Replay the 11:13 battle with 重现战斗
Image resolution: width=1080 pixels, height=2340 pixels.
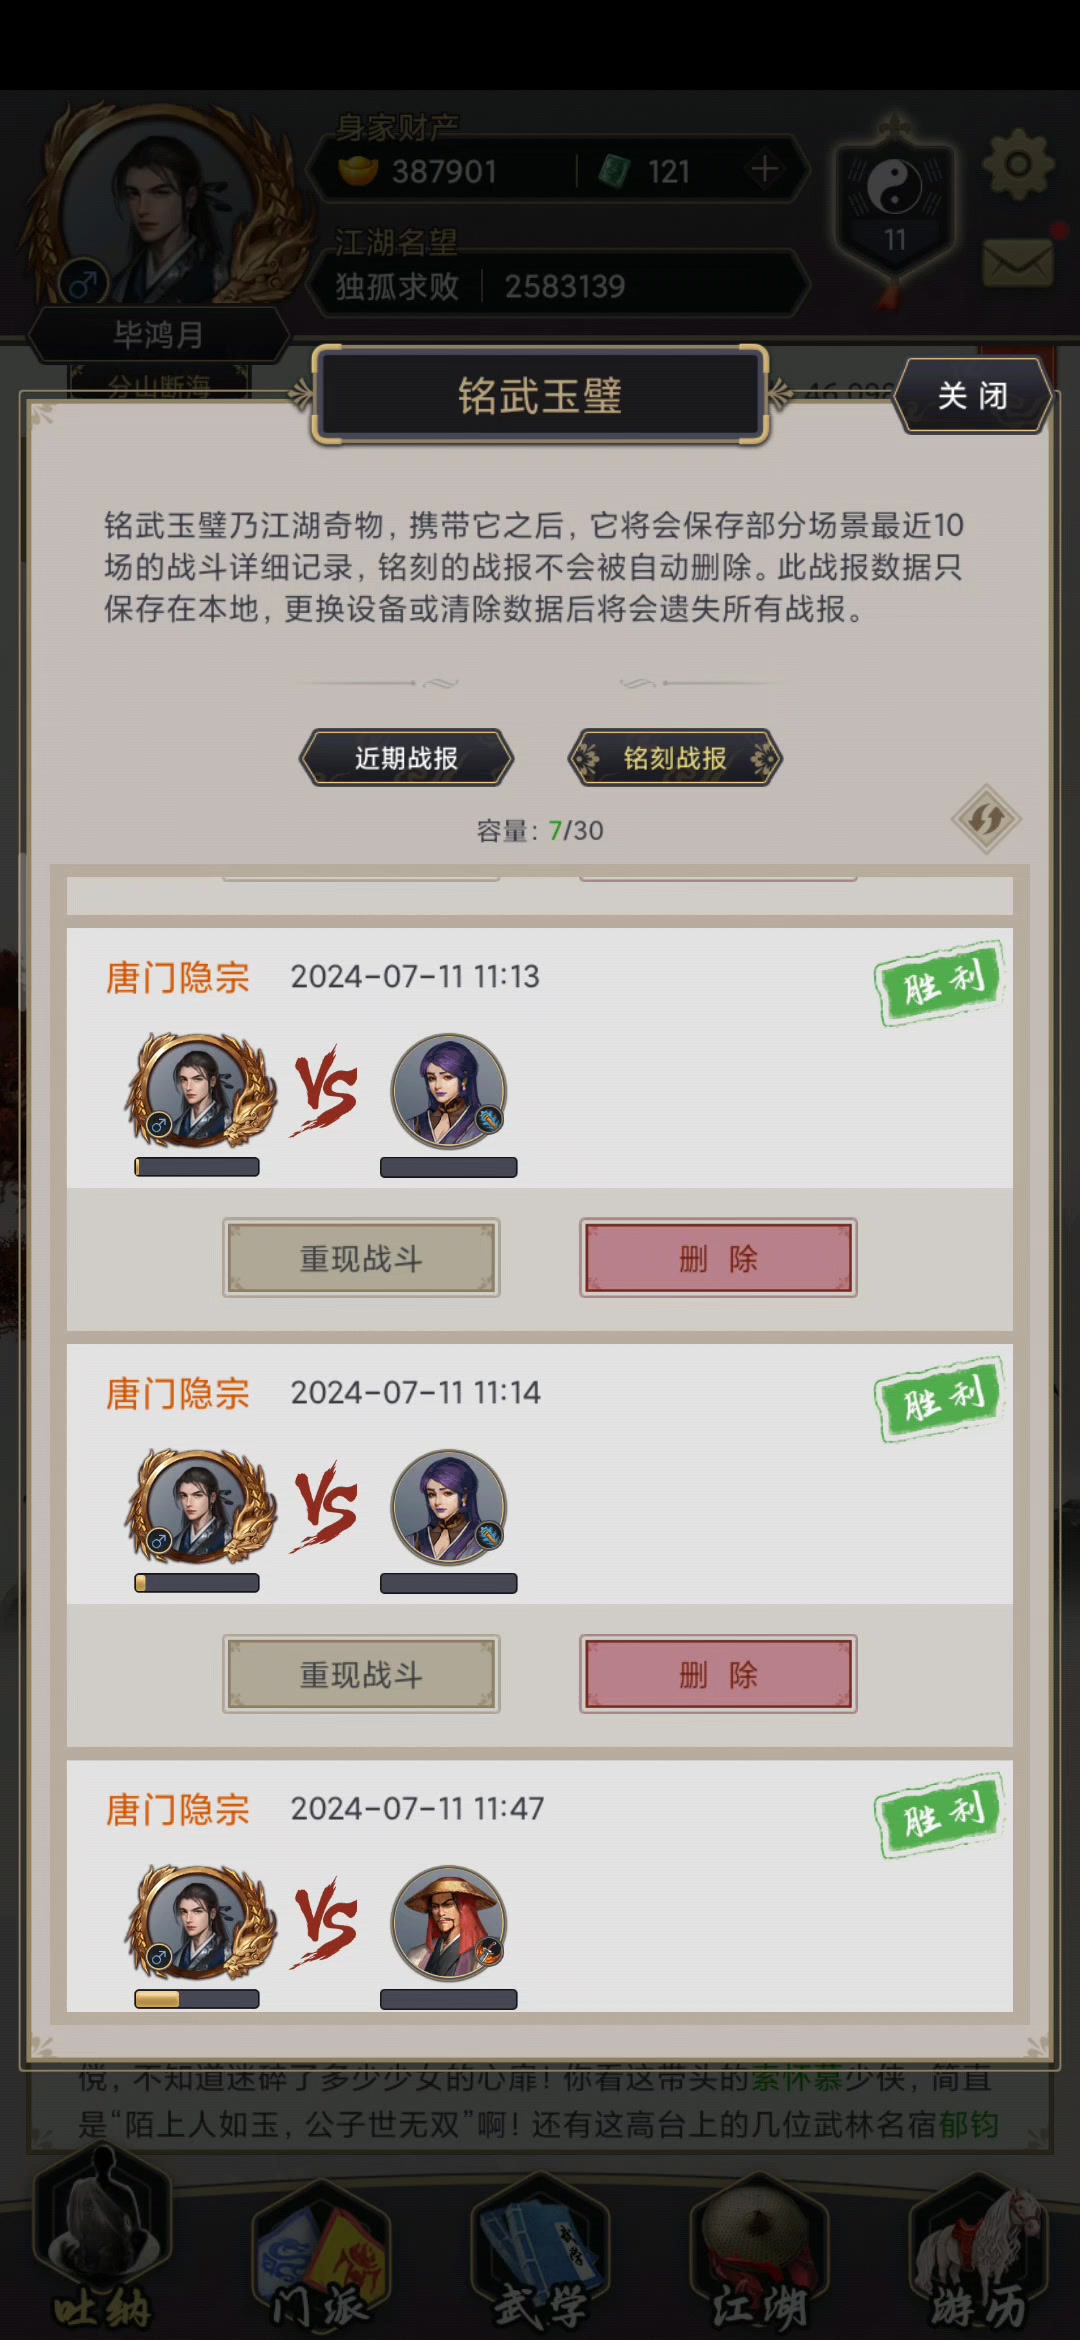(x=361, y=1258)
